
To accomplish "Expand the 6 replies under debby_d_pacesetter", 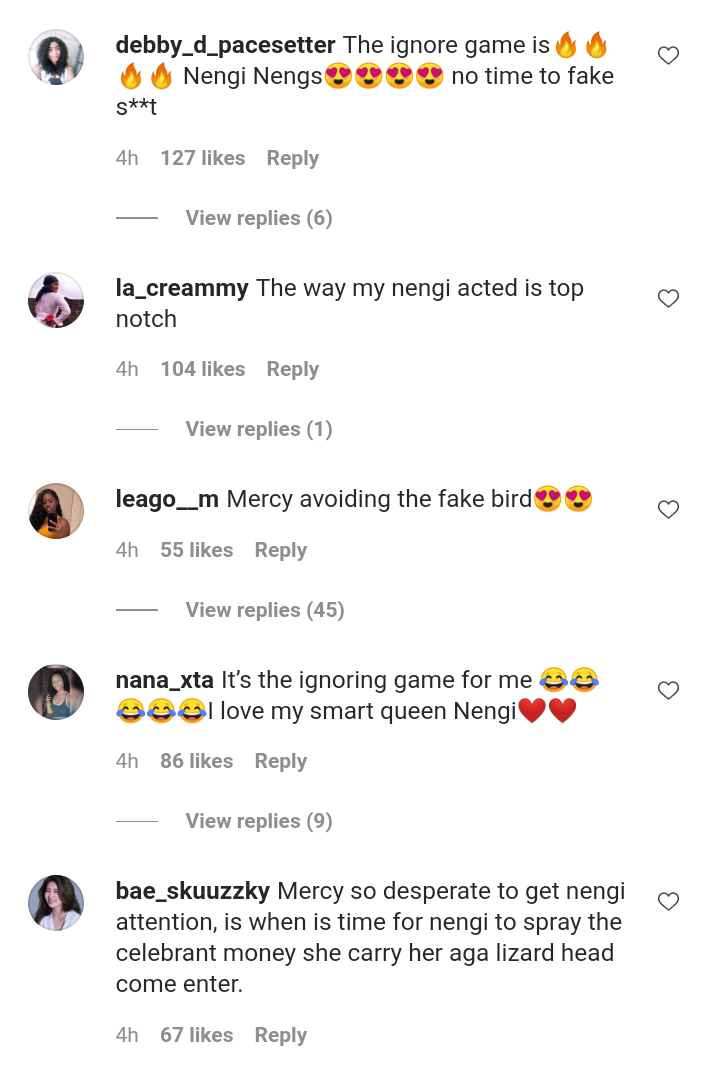I will 258,218.
